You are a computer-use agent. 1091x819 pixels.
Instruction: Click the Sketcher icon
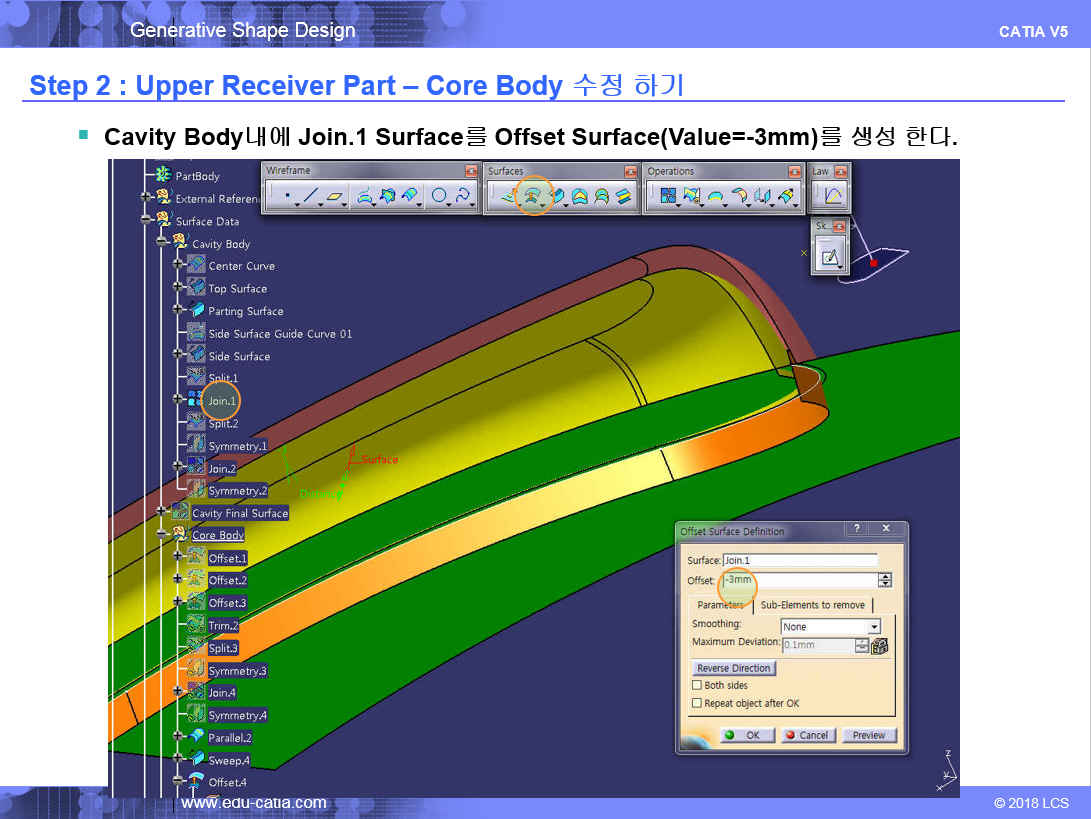point(829,257)
